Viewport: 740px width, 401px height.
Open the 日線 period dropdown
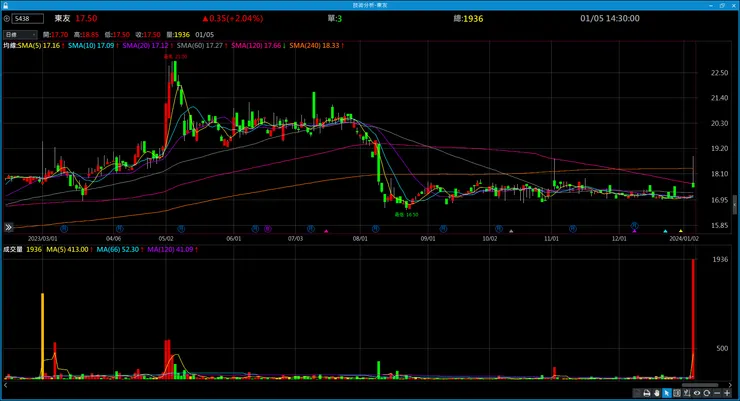pos(20,34)
